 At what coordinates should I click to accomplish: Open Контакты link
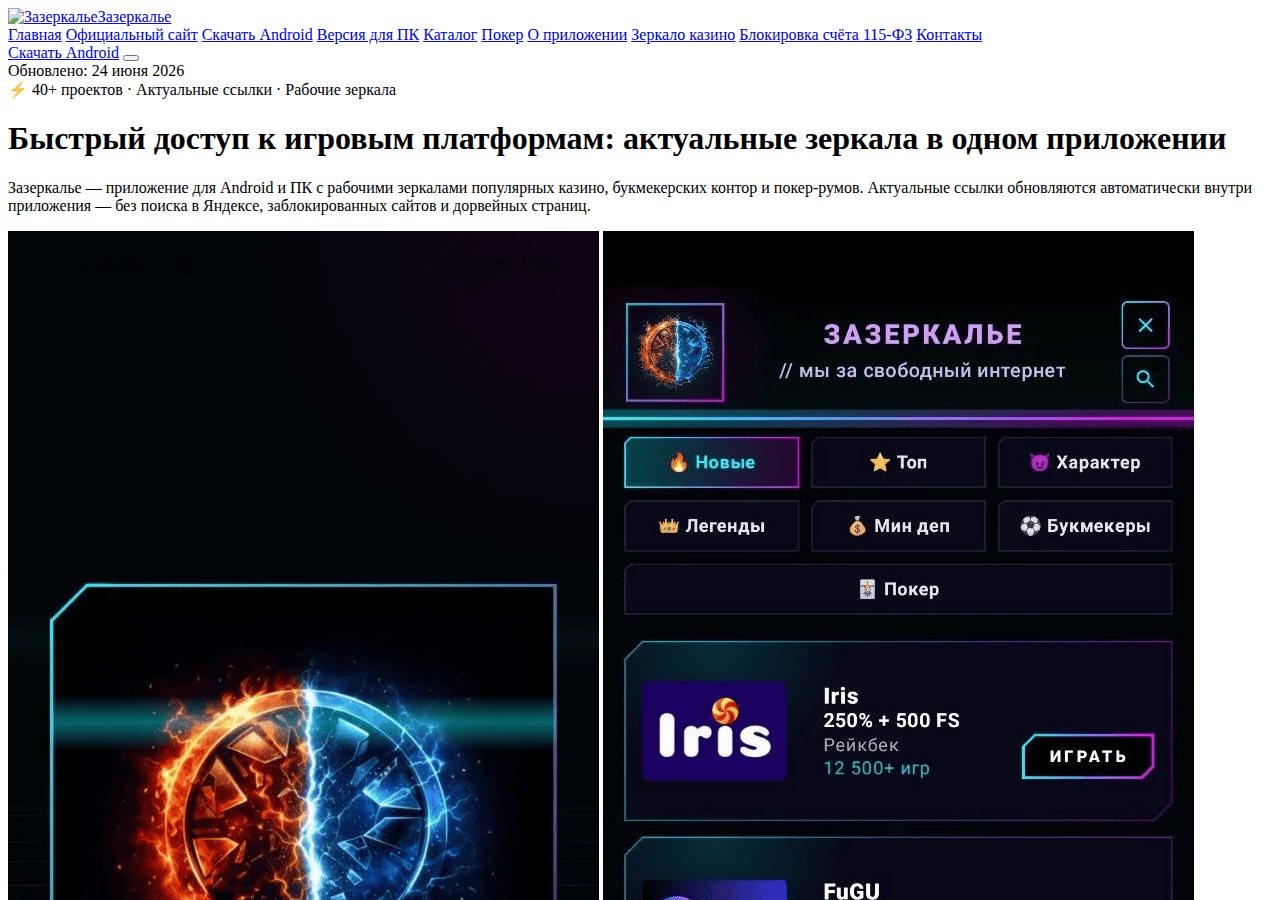pos(949,35)
